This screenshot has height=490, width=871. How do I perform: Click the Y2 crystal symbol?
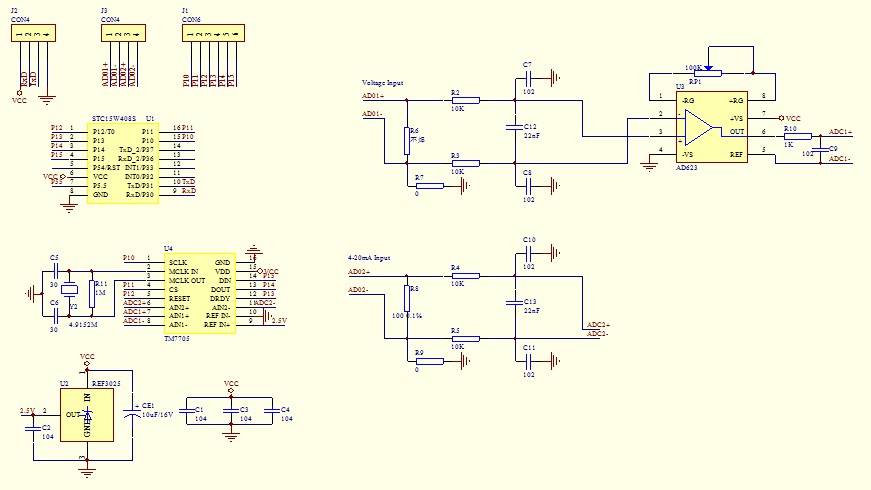69,289
